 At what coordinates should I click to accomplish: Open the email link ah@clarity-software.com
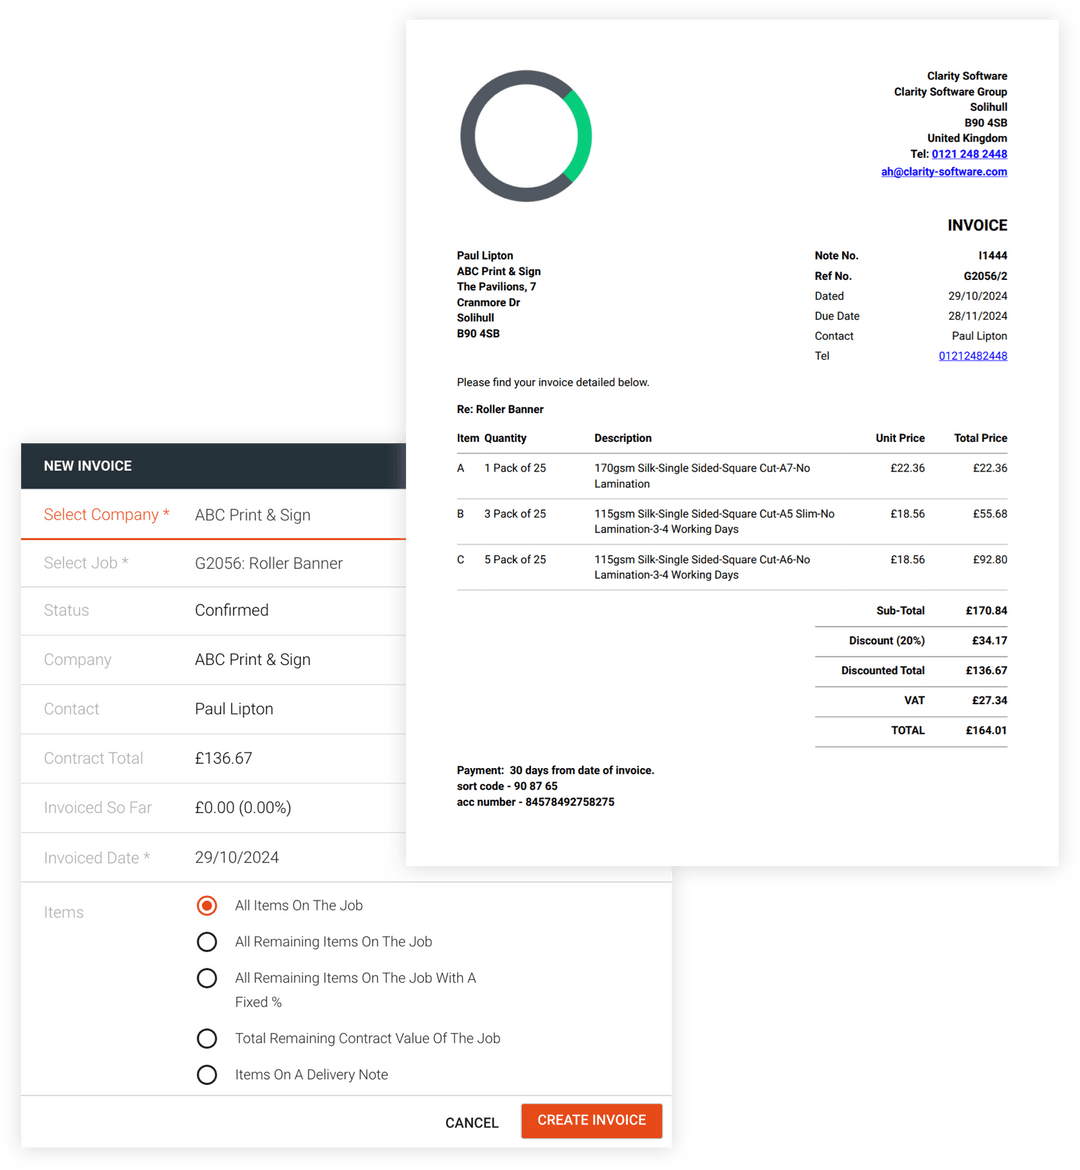pyautogui.click(x=944, y=171)
